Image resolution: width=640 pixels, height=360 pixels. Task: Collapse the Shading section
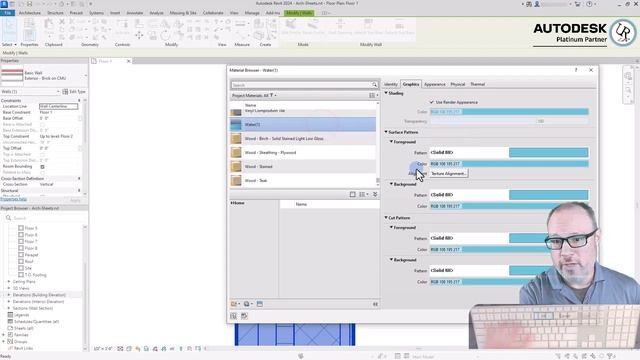click(386, 93)
